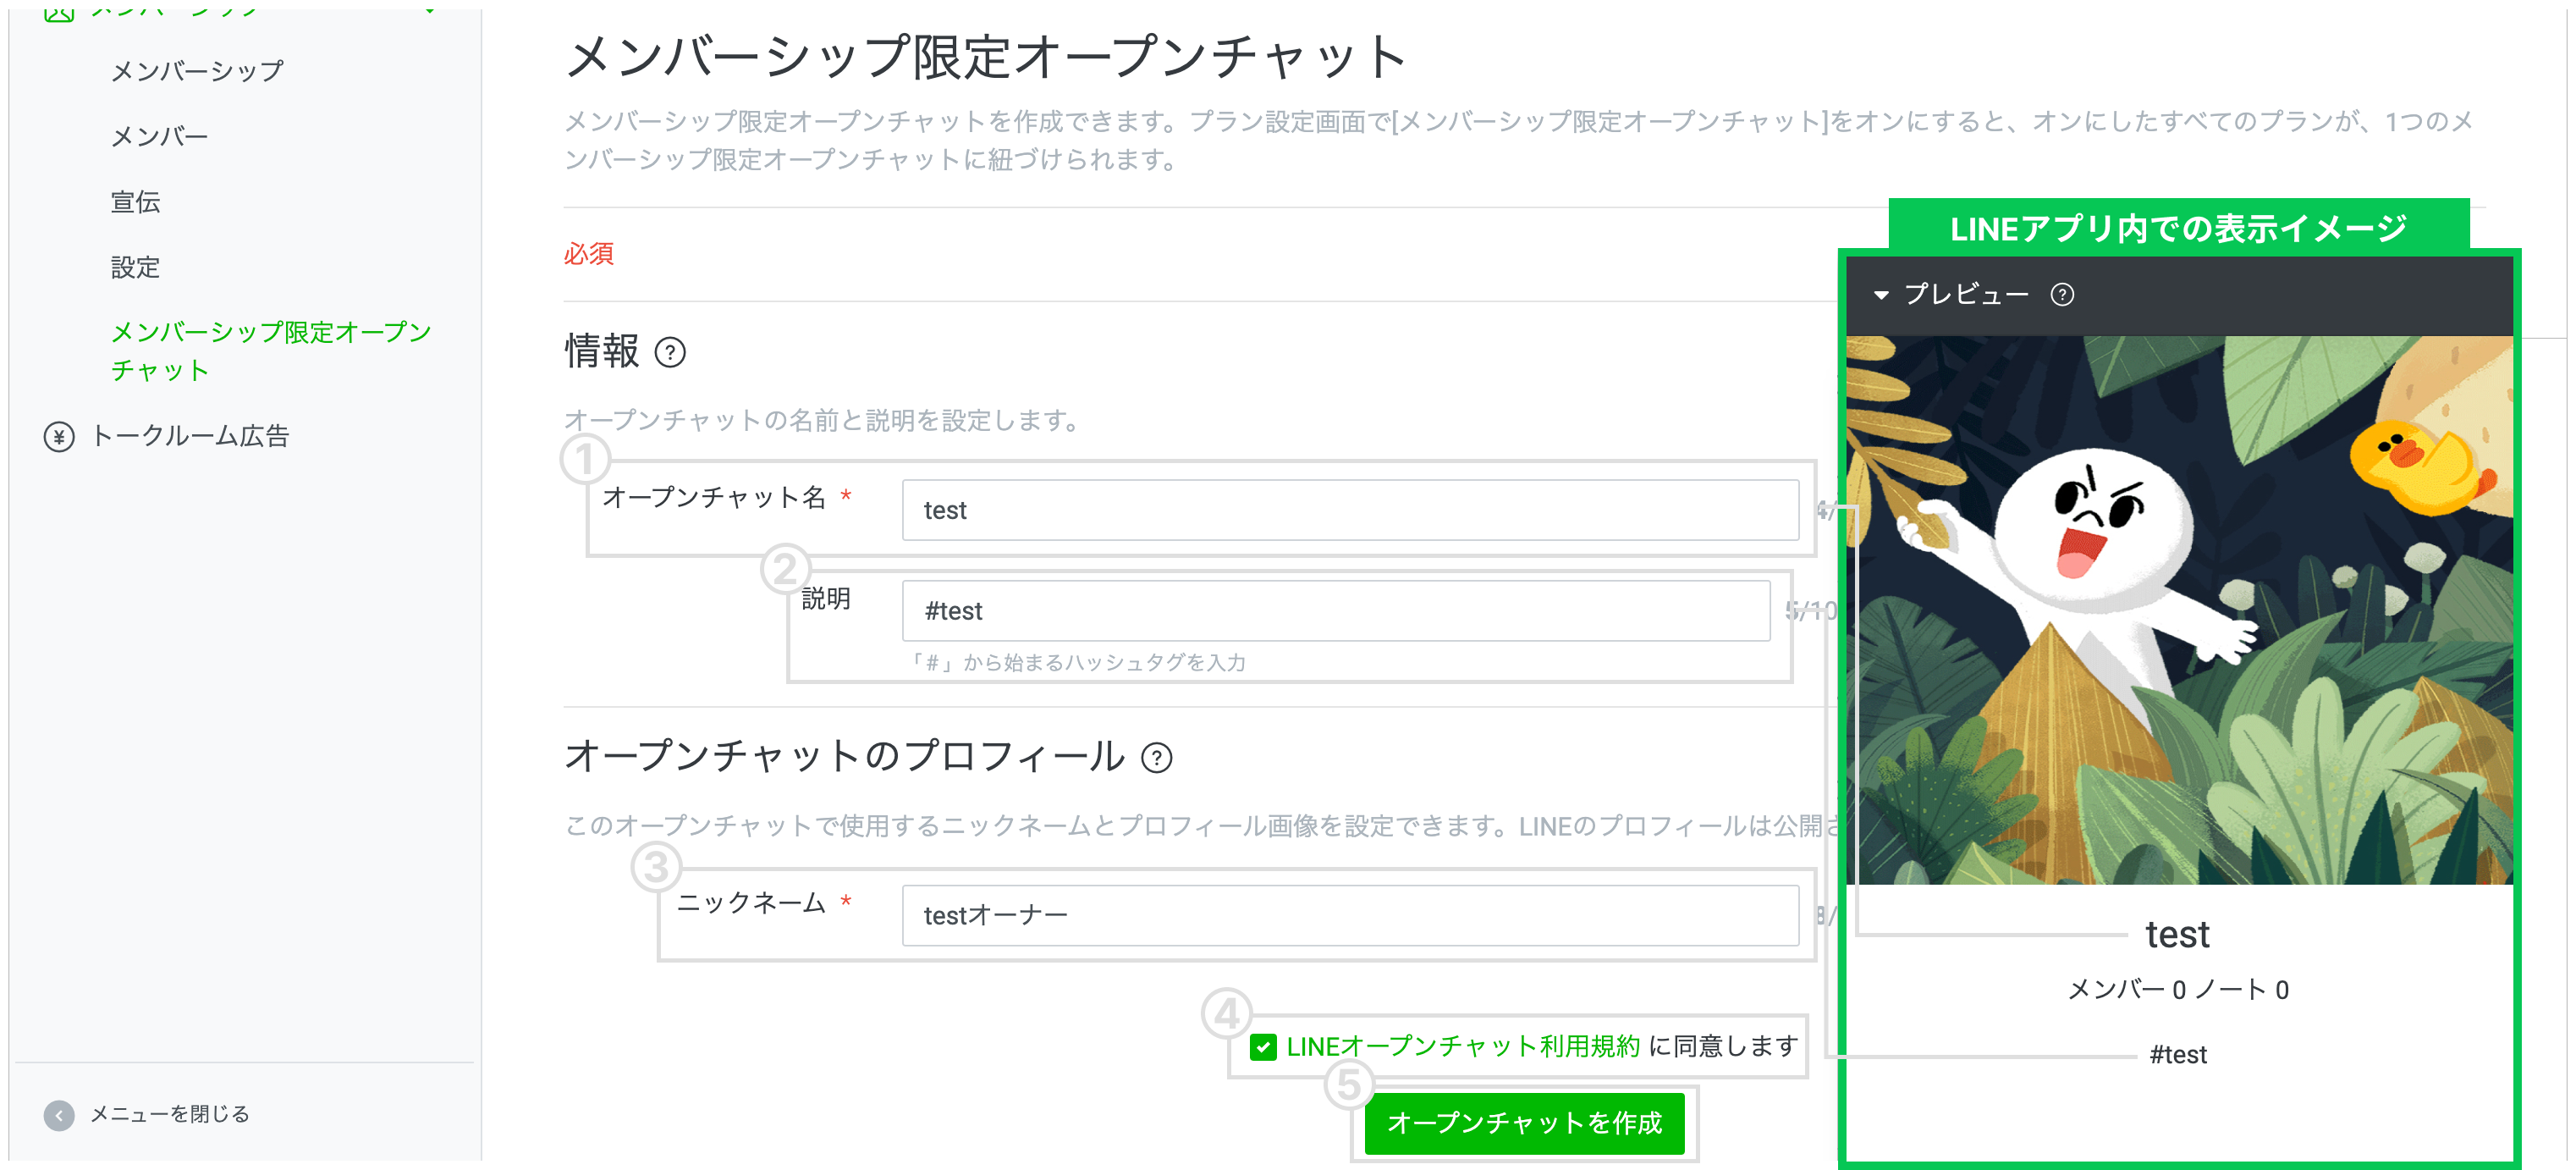Toggle the LINEオープンチャット利用規約 agreement checkbox
This screenshot has width=2576, height=1170.
(x=1263, y=1047)
